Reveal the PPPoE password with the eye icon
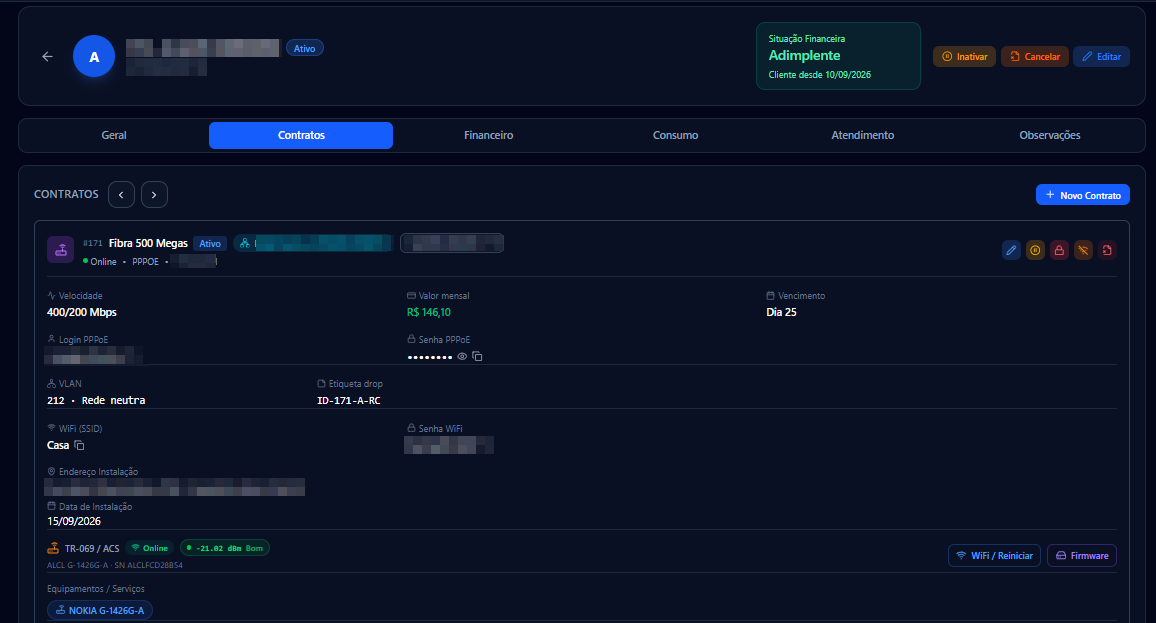 click(462, 356)
